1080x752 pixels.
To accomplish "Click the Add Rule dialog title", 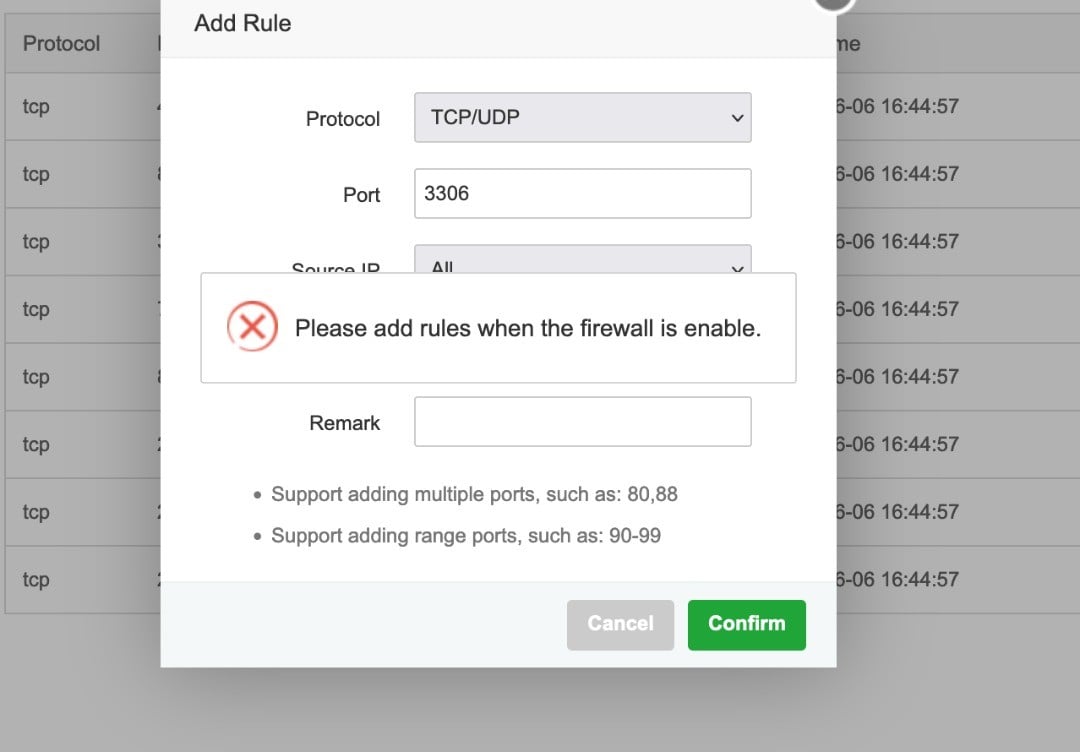I will pyautogui.click(x=243, y=23).
